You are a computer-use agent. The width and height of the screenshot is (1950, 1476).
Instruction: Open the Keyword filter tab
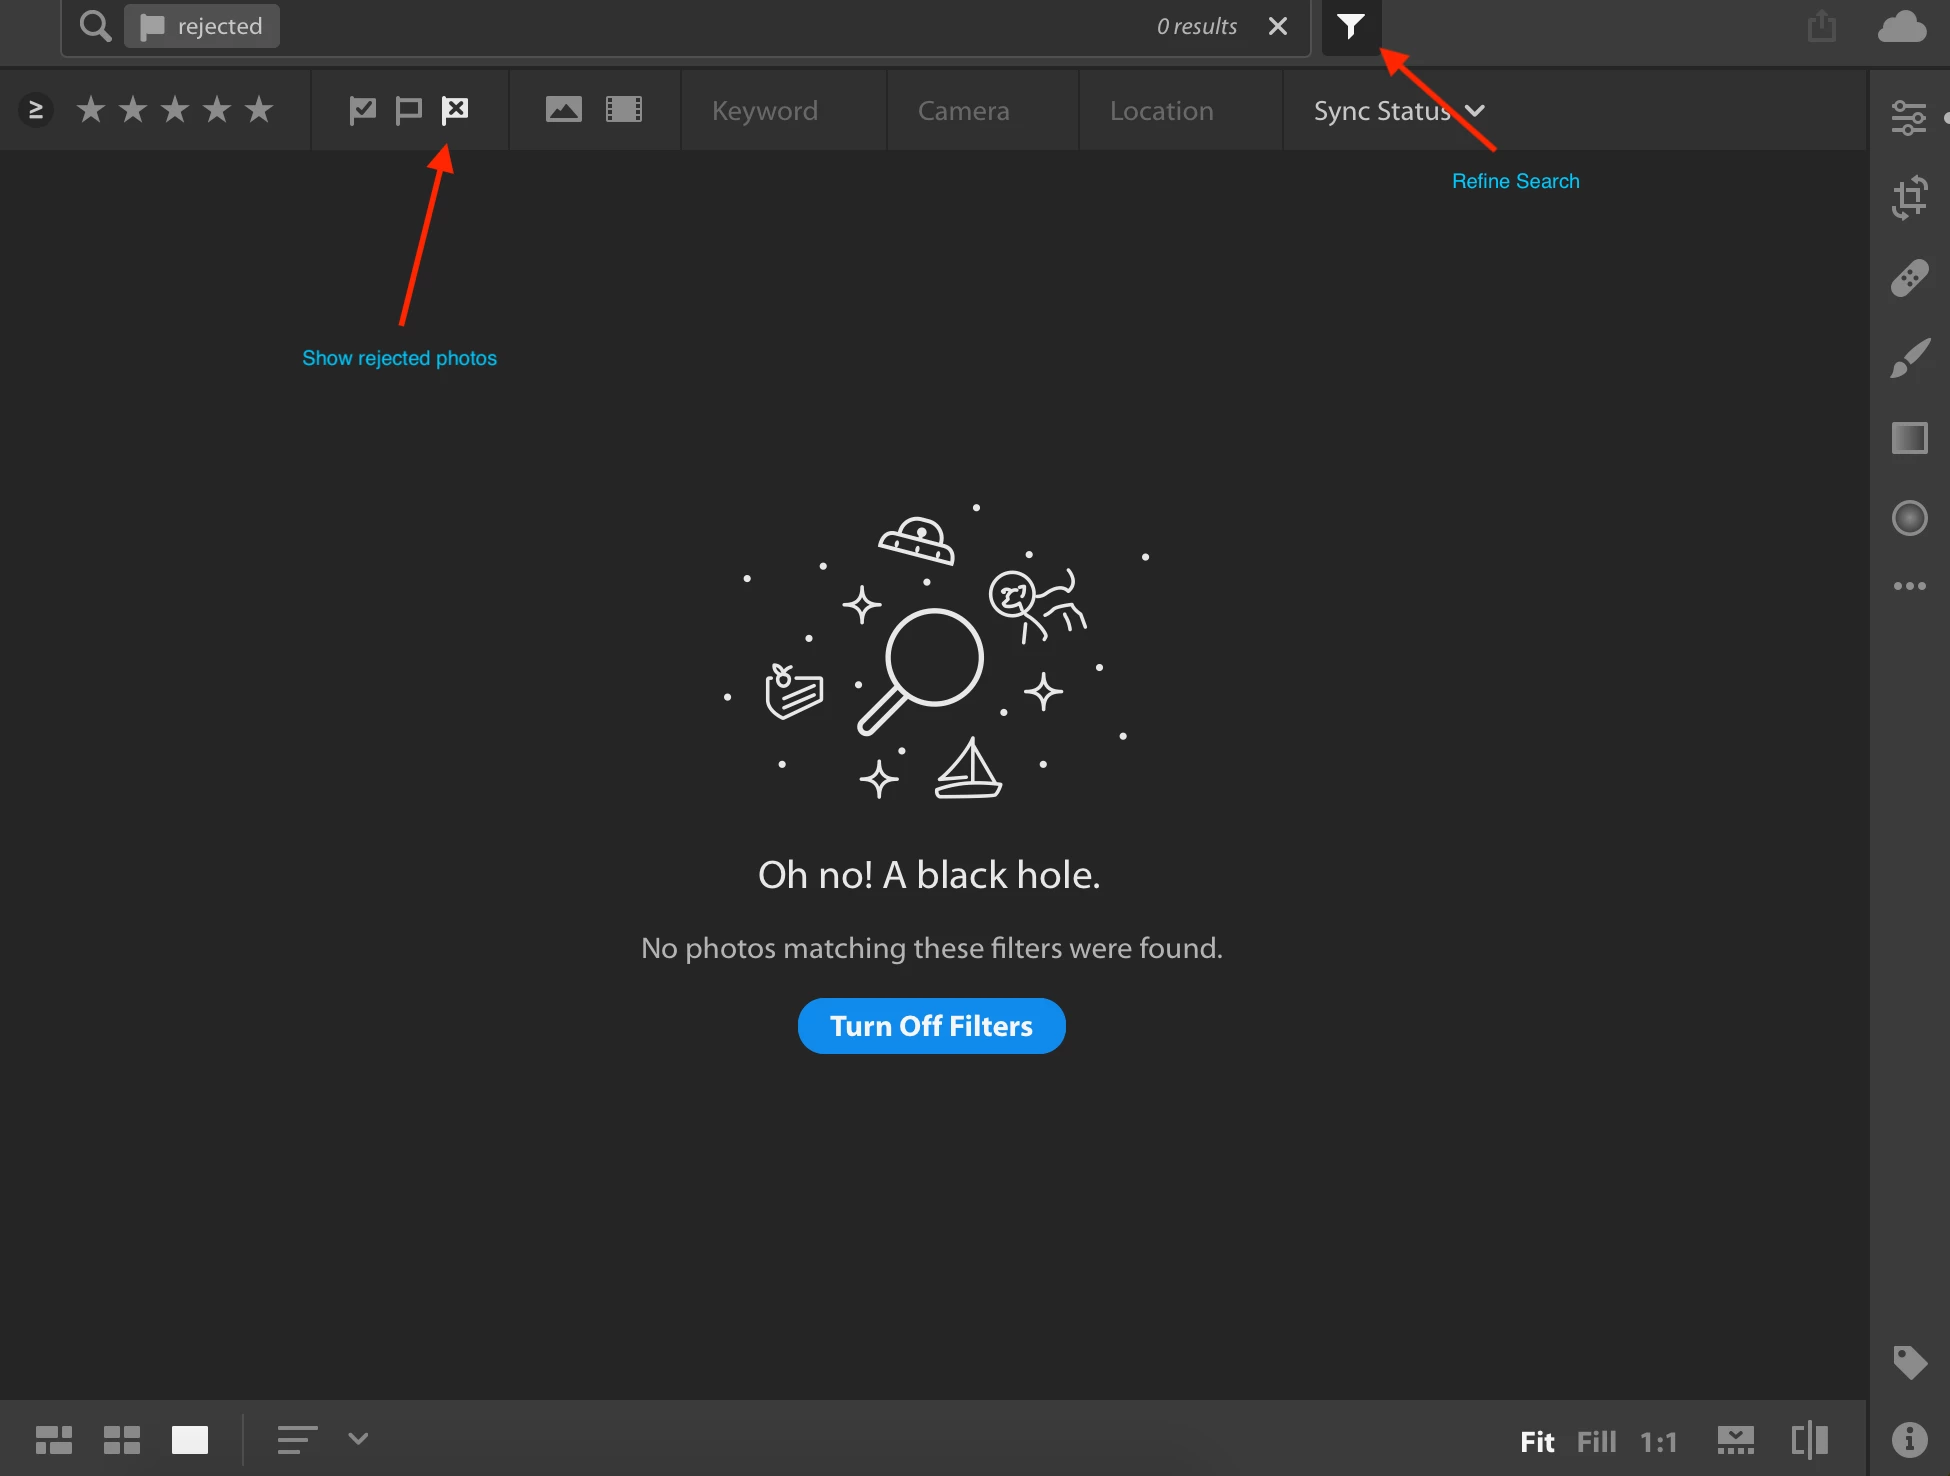click(764, 111)
